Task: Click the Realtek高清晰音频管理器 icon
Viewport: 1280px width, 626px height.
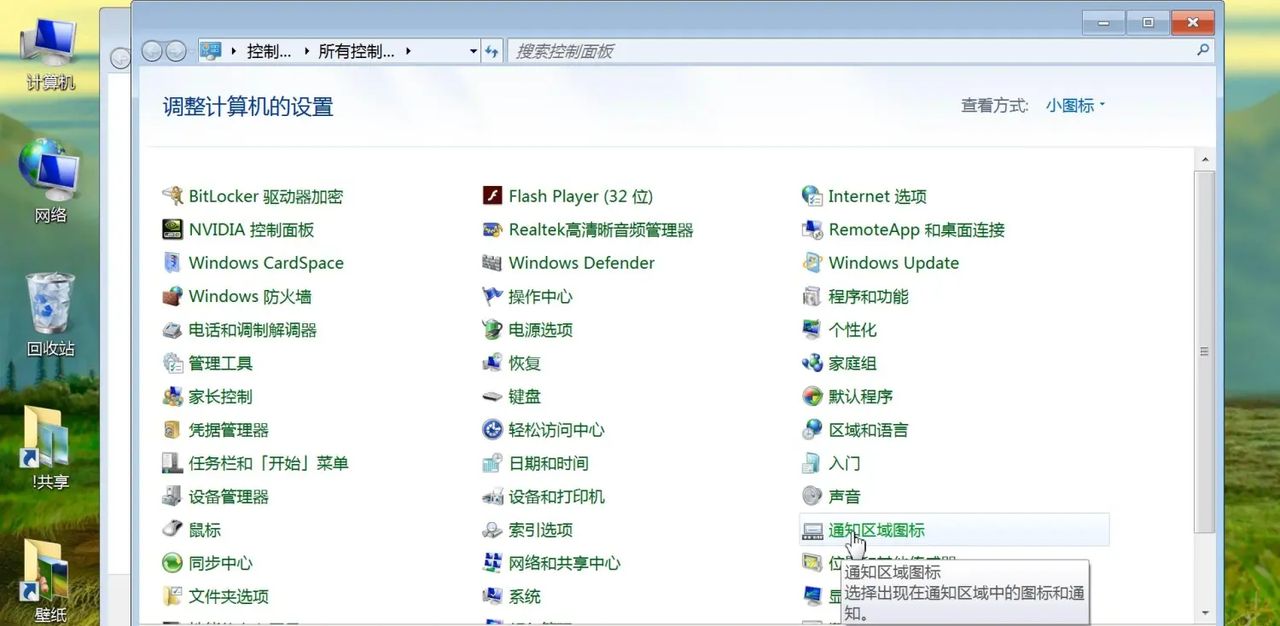Action: click(x=492, y=229)
